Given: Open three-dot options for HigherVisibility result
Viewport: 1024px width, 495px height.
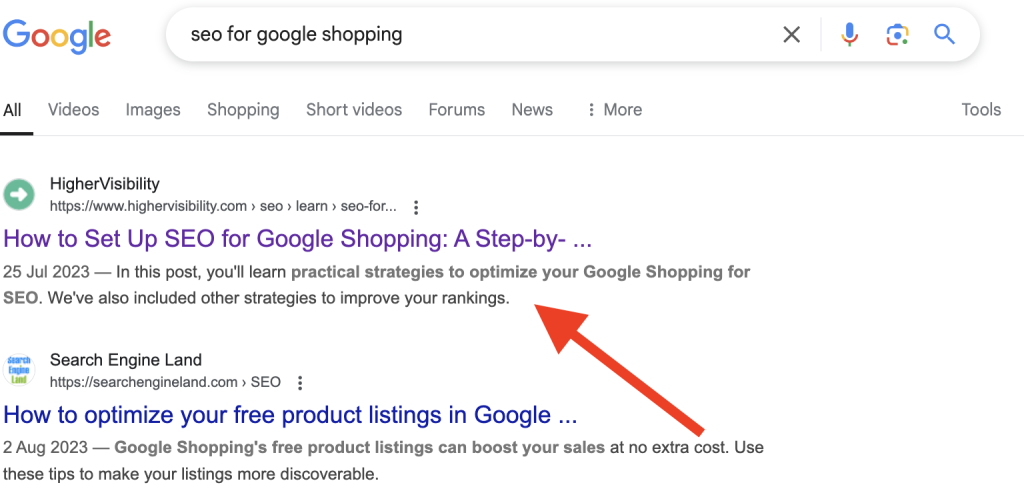Looking at the screenshot, I should point(417,207).
